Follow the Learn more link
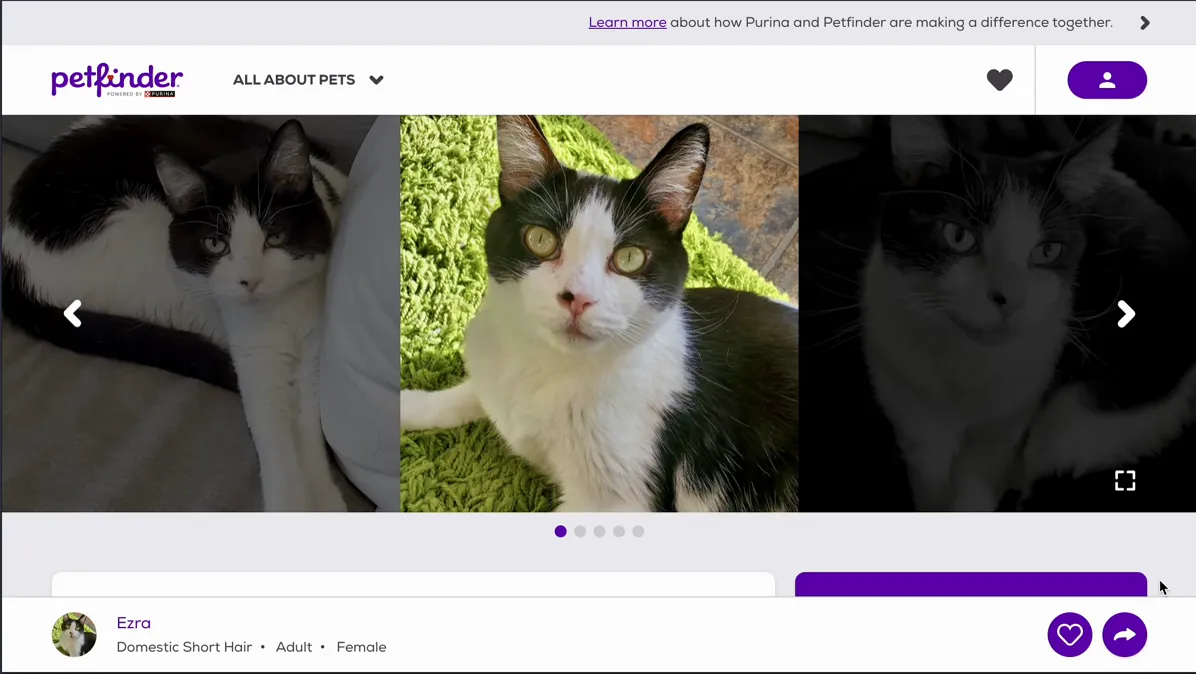 point(627,23)
